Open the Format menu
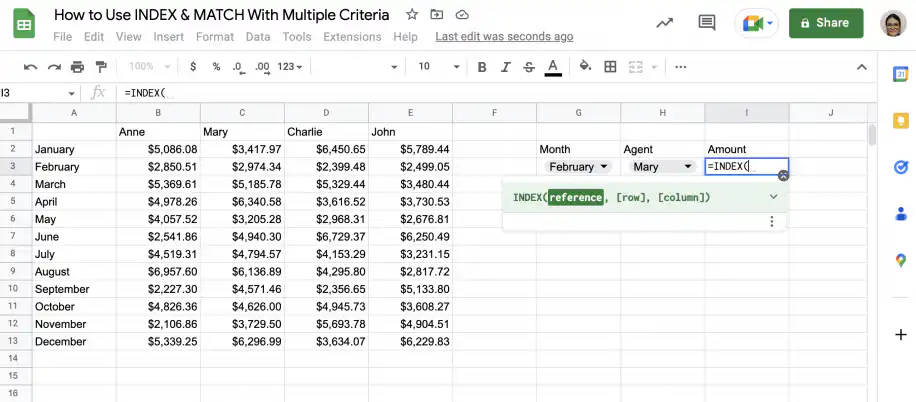Image resolution: width=916 pixels, height=402 pixels. tap(214, 37)
